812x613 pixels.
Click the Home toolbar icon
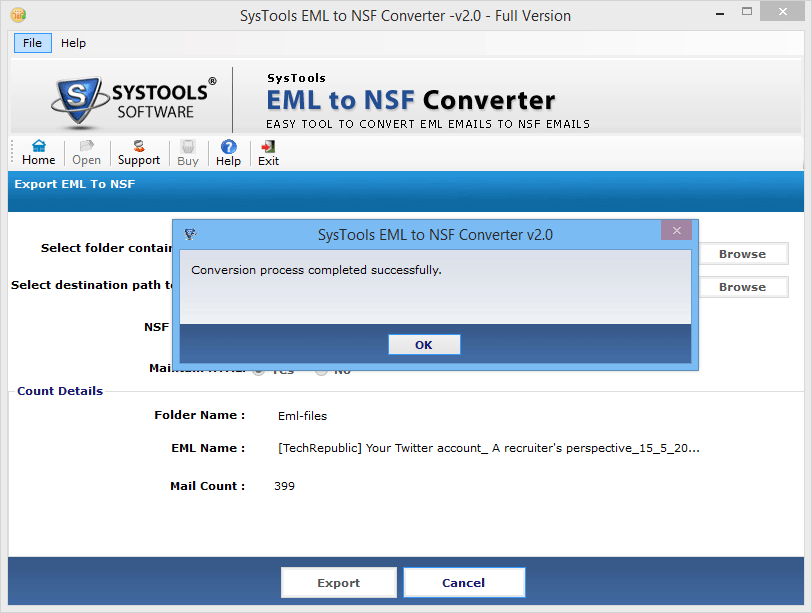38,153
